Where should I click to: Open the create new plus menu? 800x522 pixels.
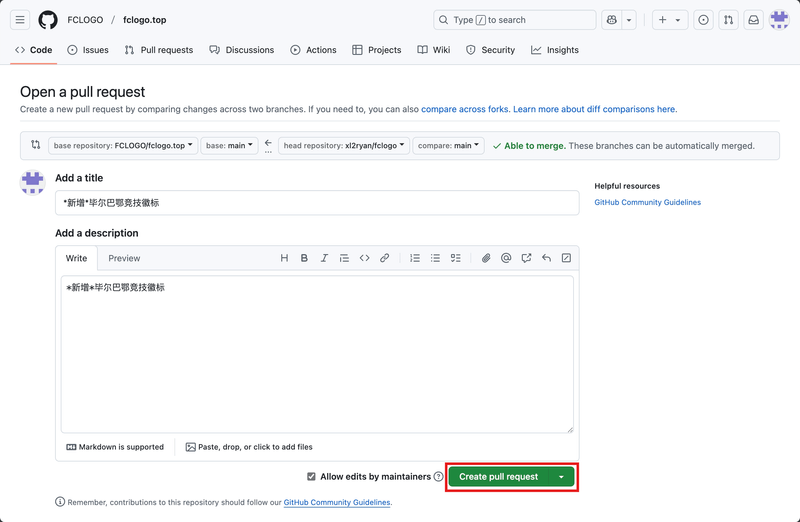click(x=670, y=20)
